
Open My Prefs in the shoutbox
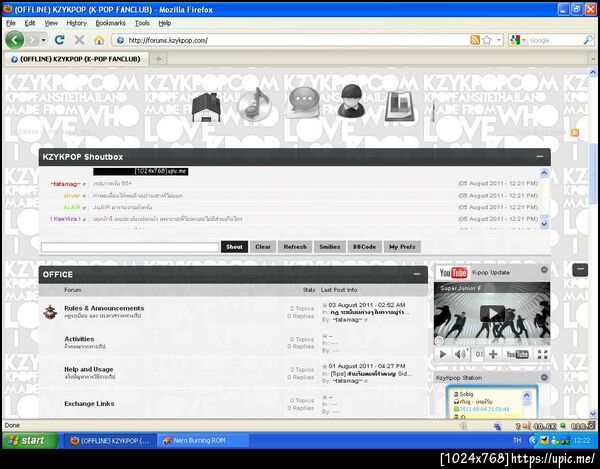click(x=402, y=247)
